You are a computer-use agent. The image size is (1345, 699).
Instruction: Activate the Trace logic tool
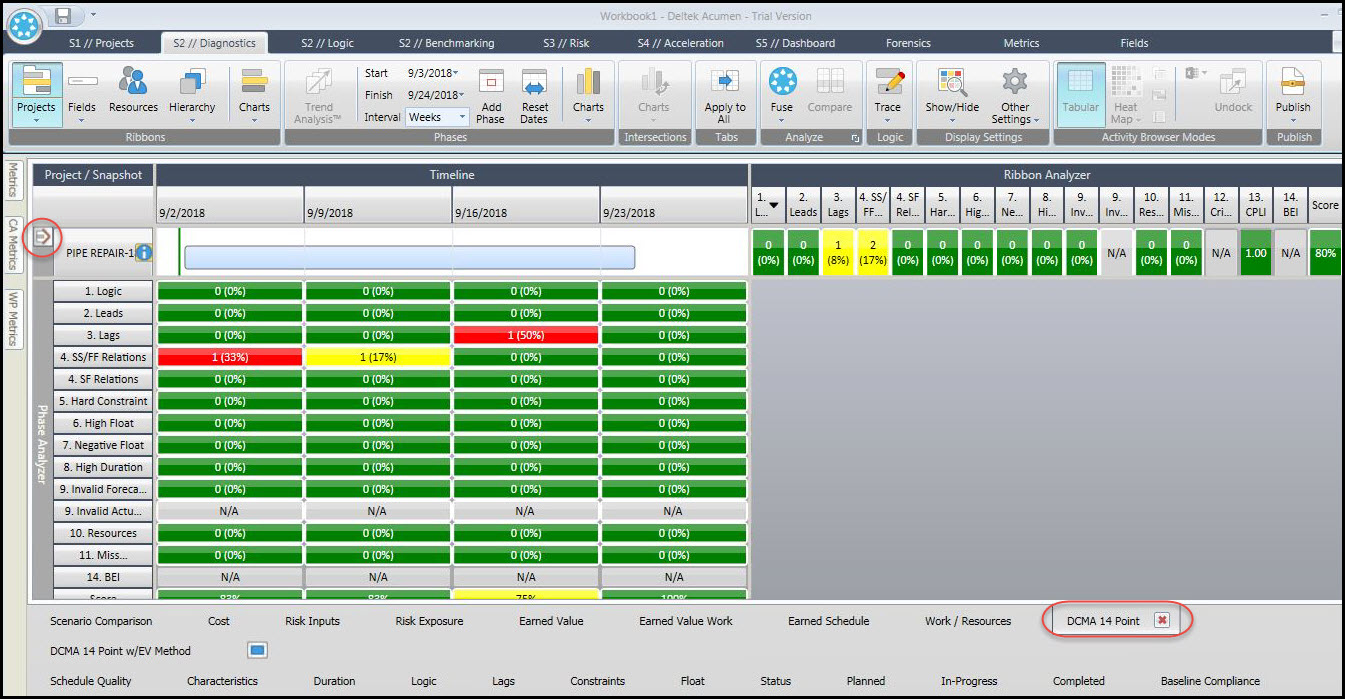click(888, 93)
